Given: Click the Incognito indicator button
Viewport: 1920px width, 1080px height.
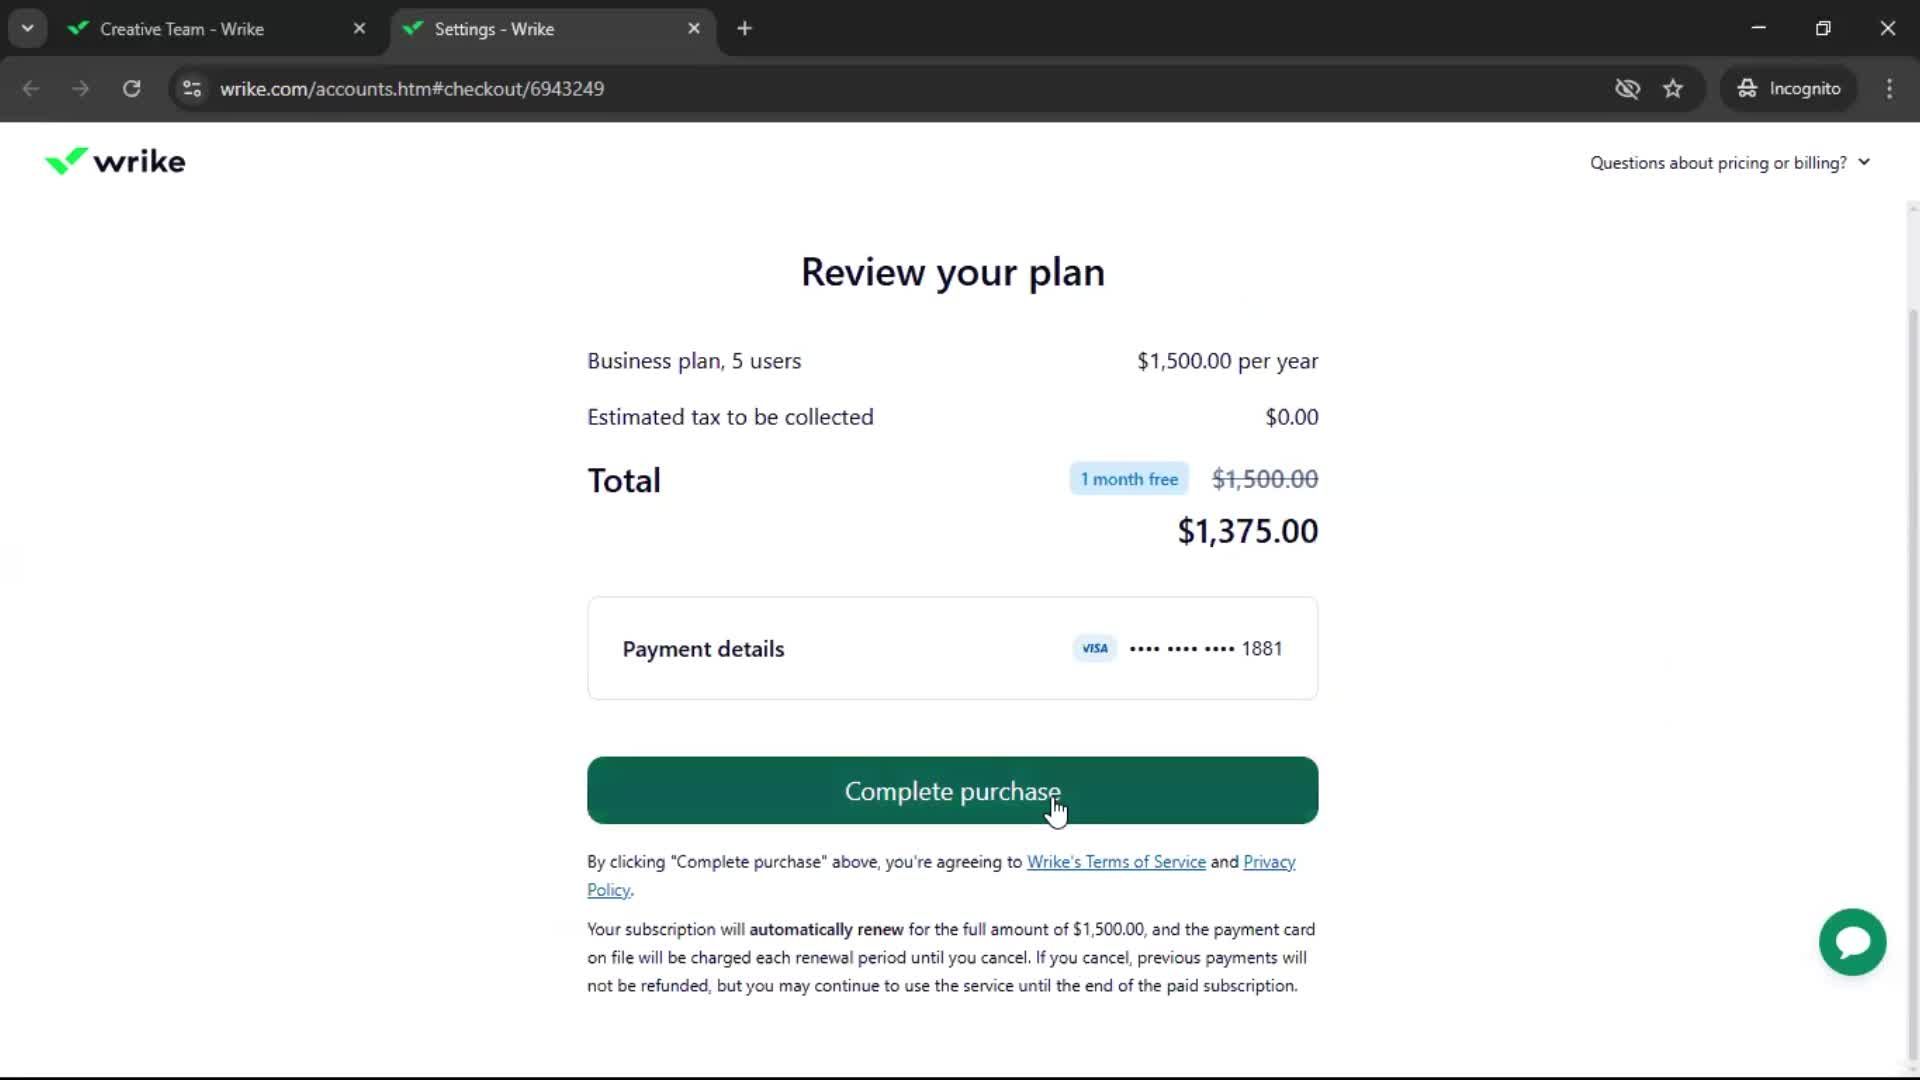Looking at the screenshot, I should 1789,88.
